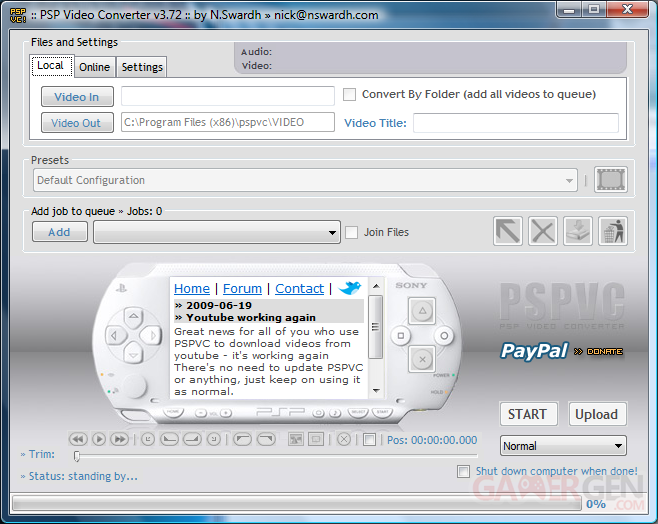This screenshot has height=524, width=658.
Task: Click the PSP cross button
Action: [422, 359]
